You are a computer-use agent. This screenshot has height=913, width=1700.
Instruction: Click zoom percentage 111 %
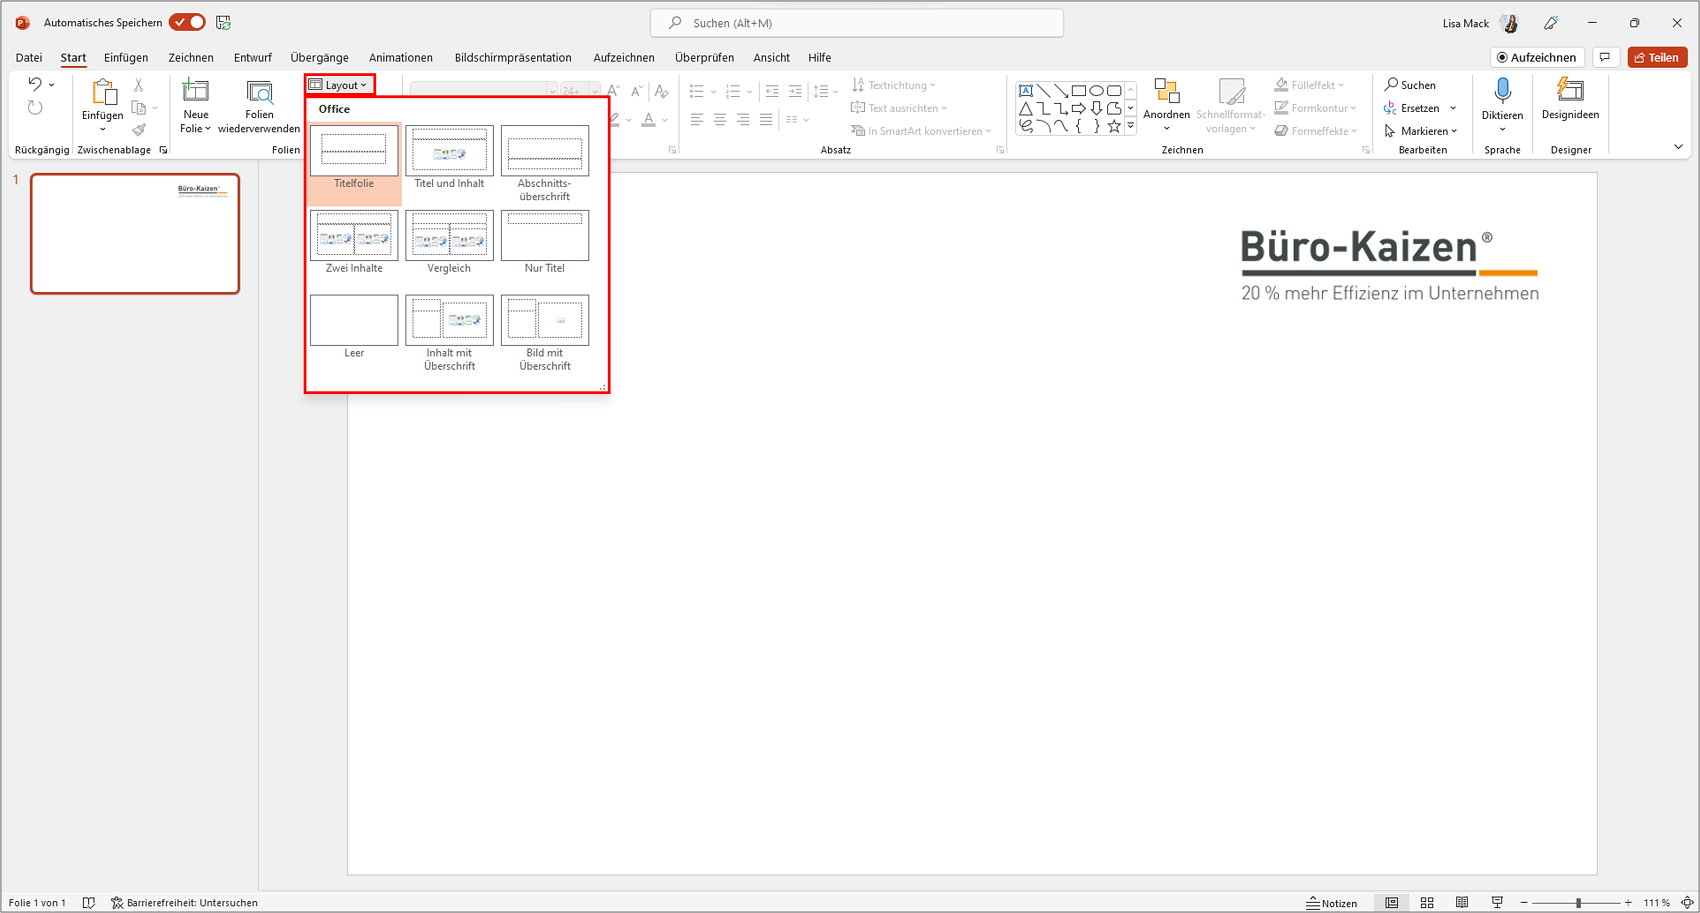[1656, 902]
